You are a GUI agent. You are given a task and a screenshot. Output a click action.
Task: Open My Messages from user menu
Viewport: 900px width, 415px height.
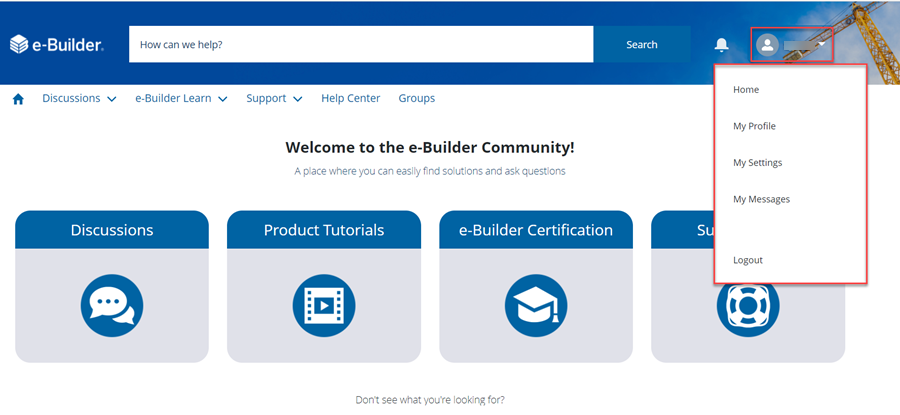[x=761, y=199]
